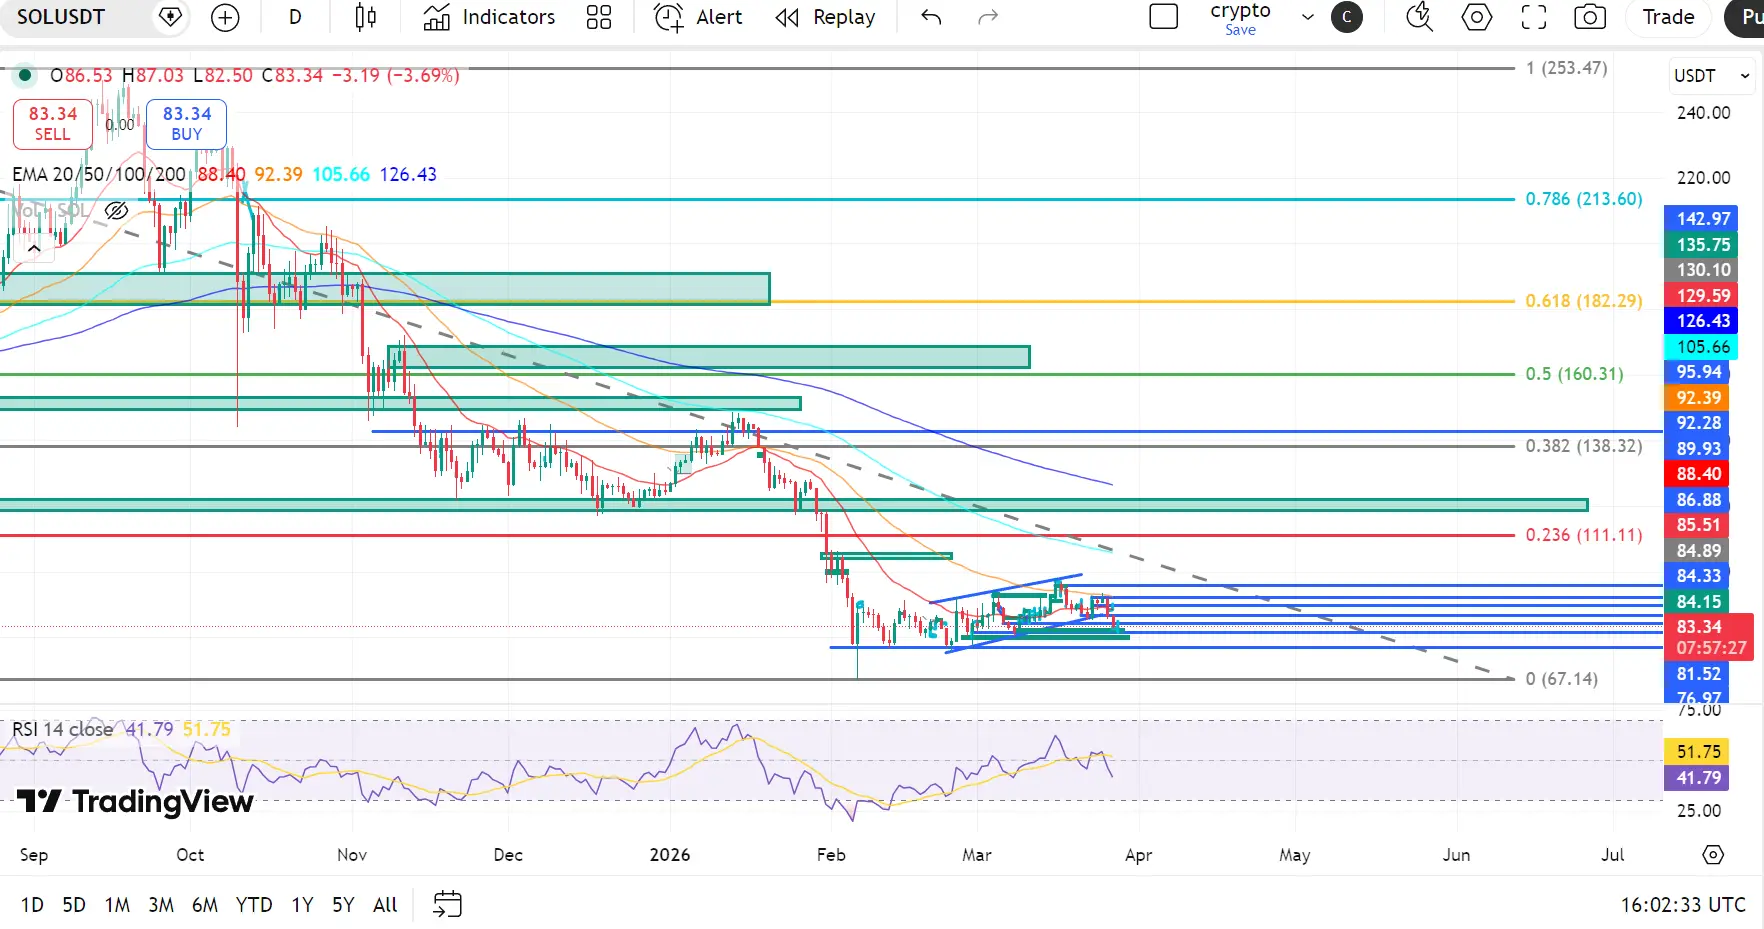Viewport: 1764px width, 929px height.
Task: Expand the crypto layout dropdown arrow
Action: (1307, 17)
